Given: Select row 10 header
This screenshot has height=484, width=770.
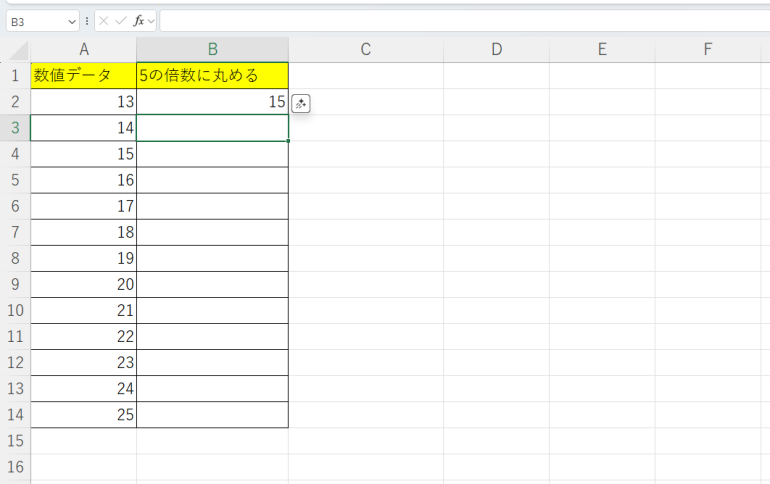Looking at the screenshot, I should pos(15,310).
